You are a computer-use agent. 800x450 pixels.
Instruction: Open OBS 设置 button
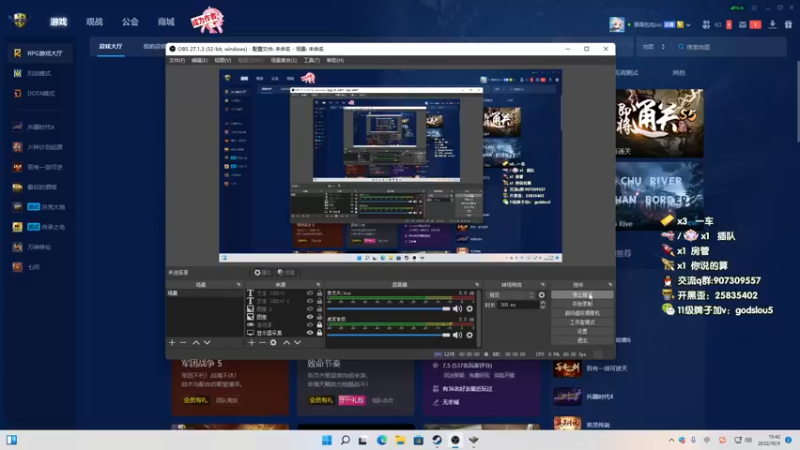582,331
